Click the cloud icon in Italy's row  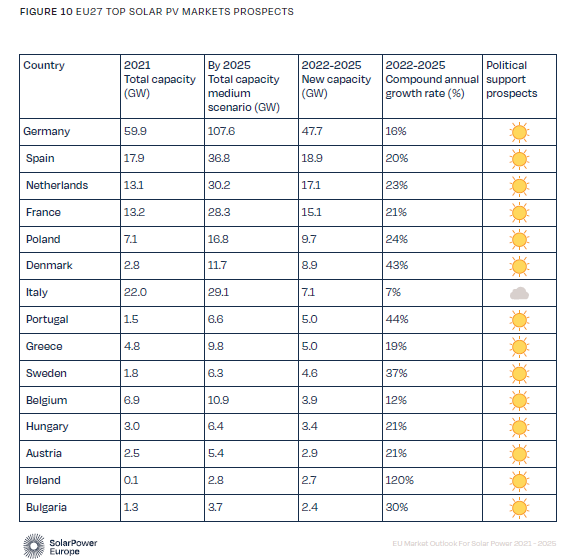[519, 293]
